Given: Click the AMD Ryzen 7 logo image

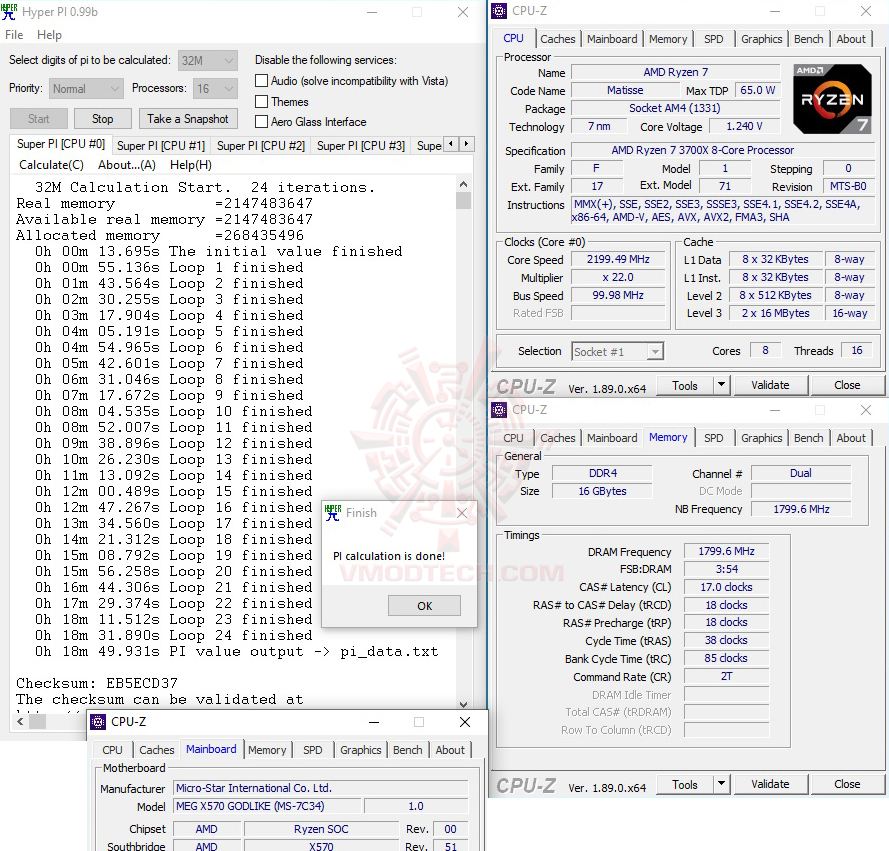Looking at the screenshot, I should pos(832,99).
